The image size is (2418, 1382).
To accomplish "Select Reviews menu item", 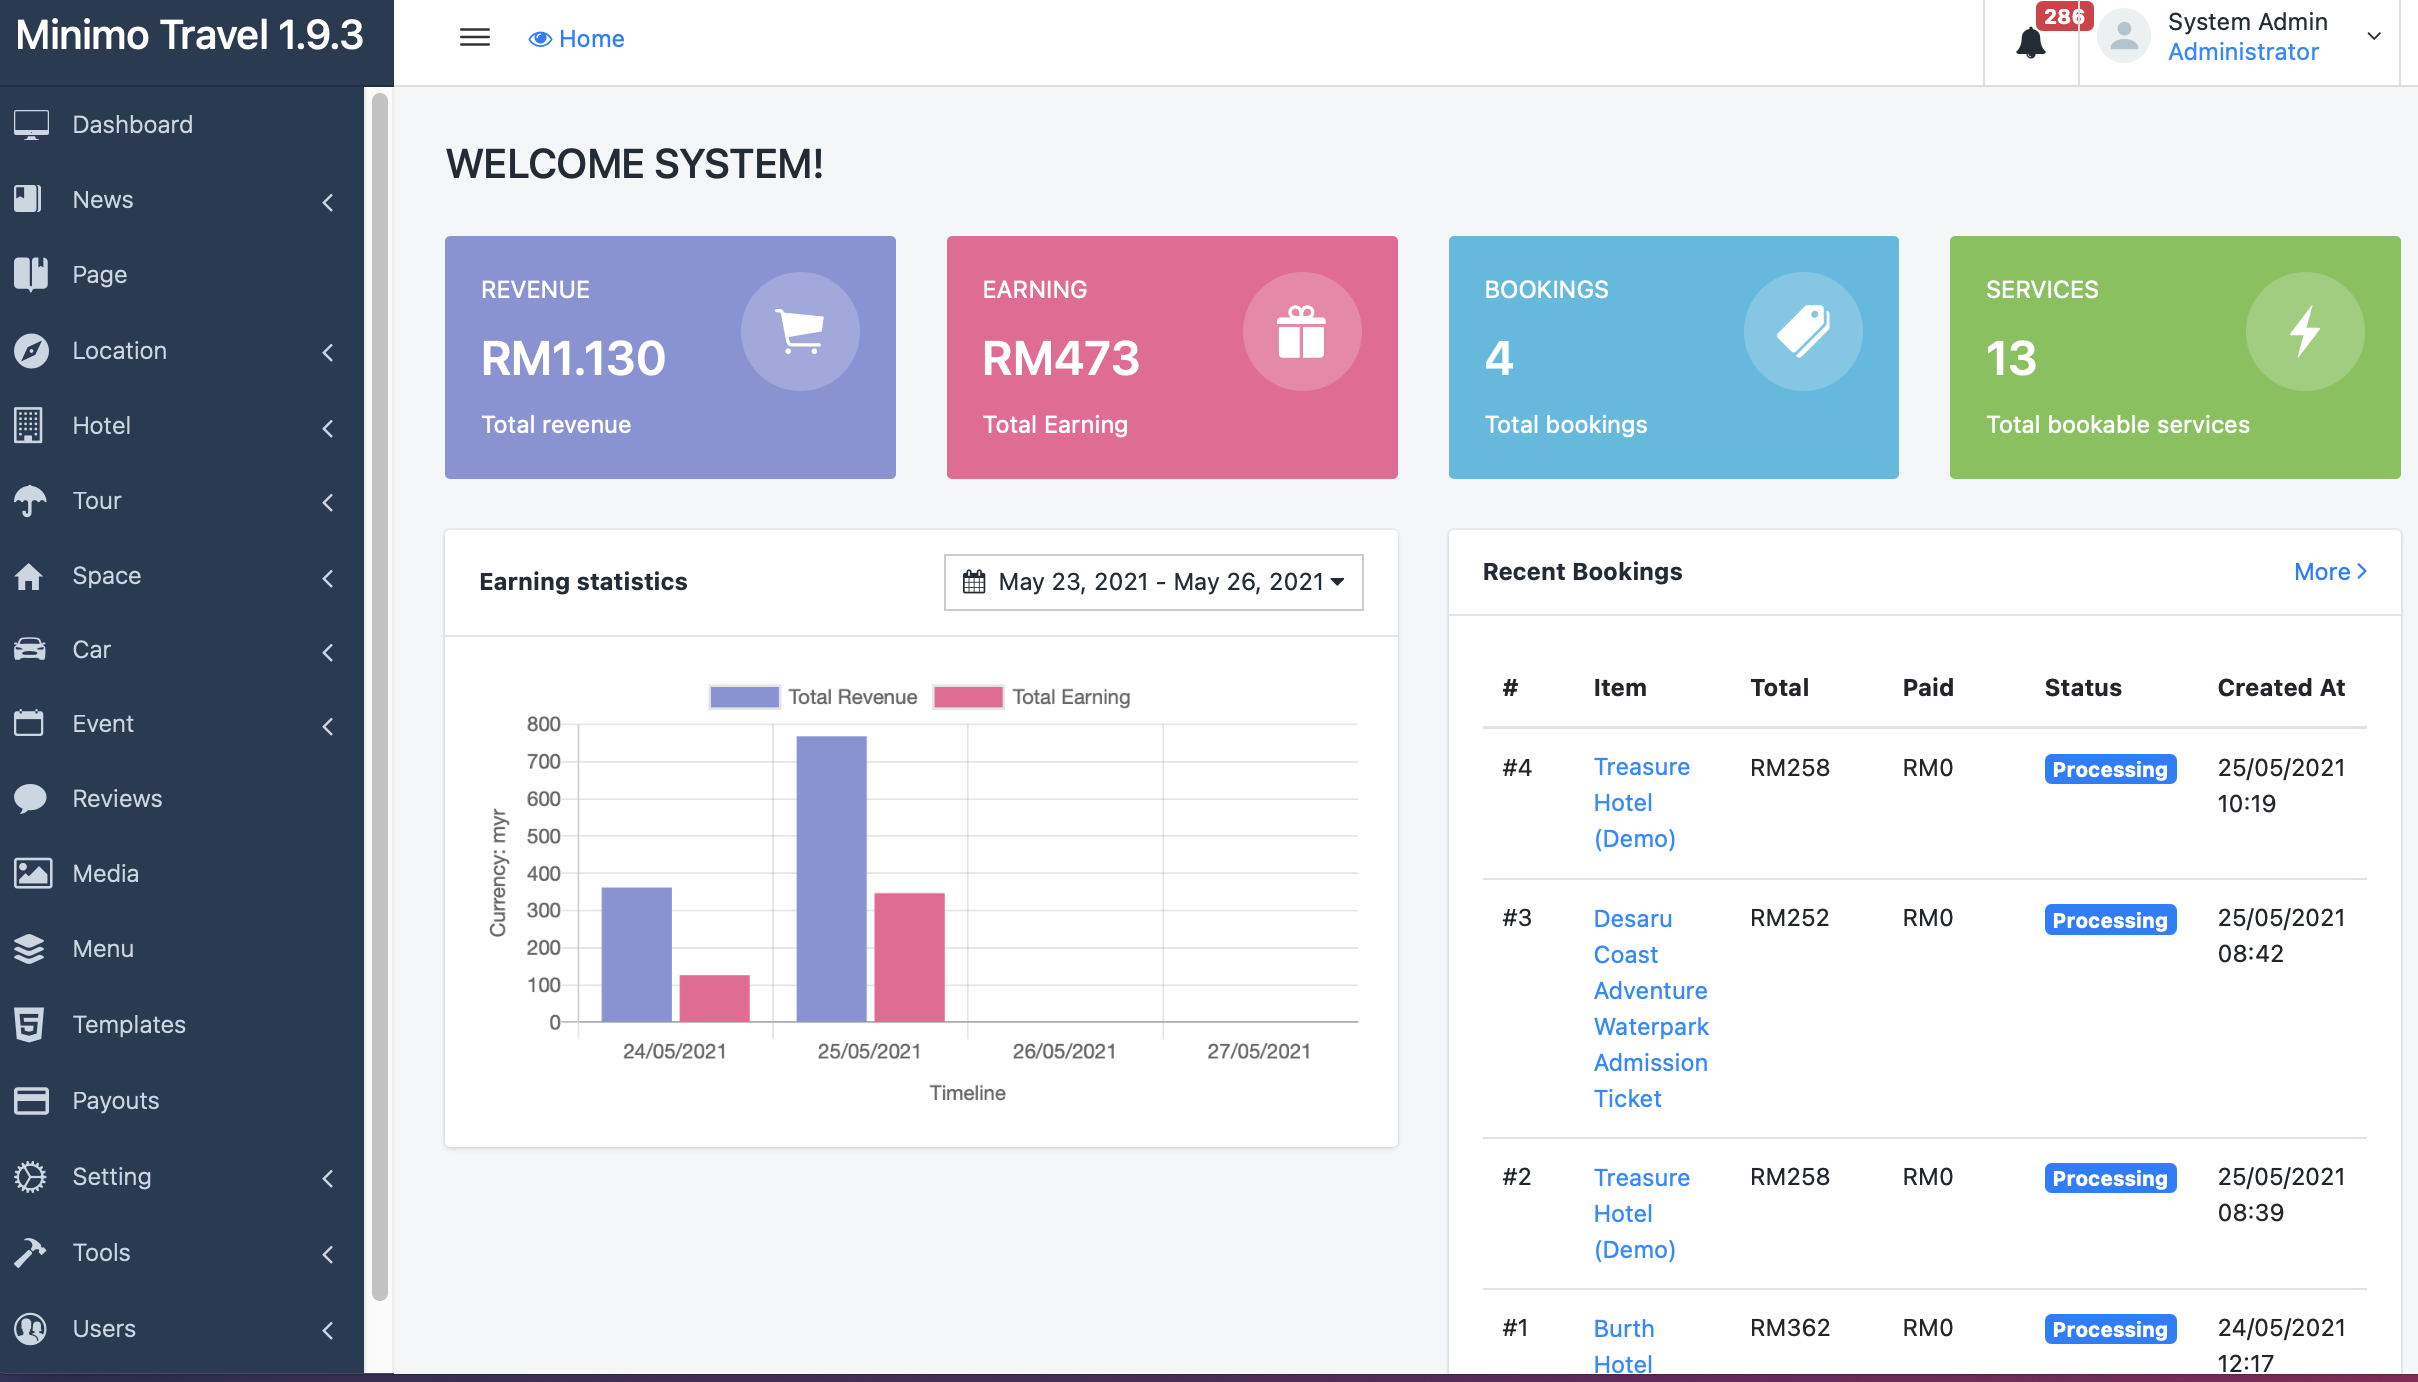I will click(x=117, y=798).
